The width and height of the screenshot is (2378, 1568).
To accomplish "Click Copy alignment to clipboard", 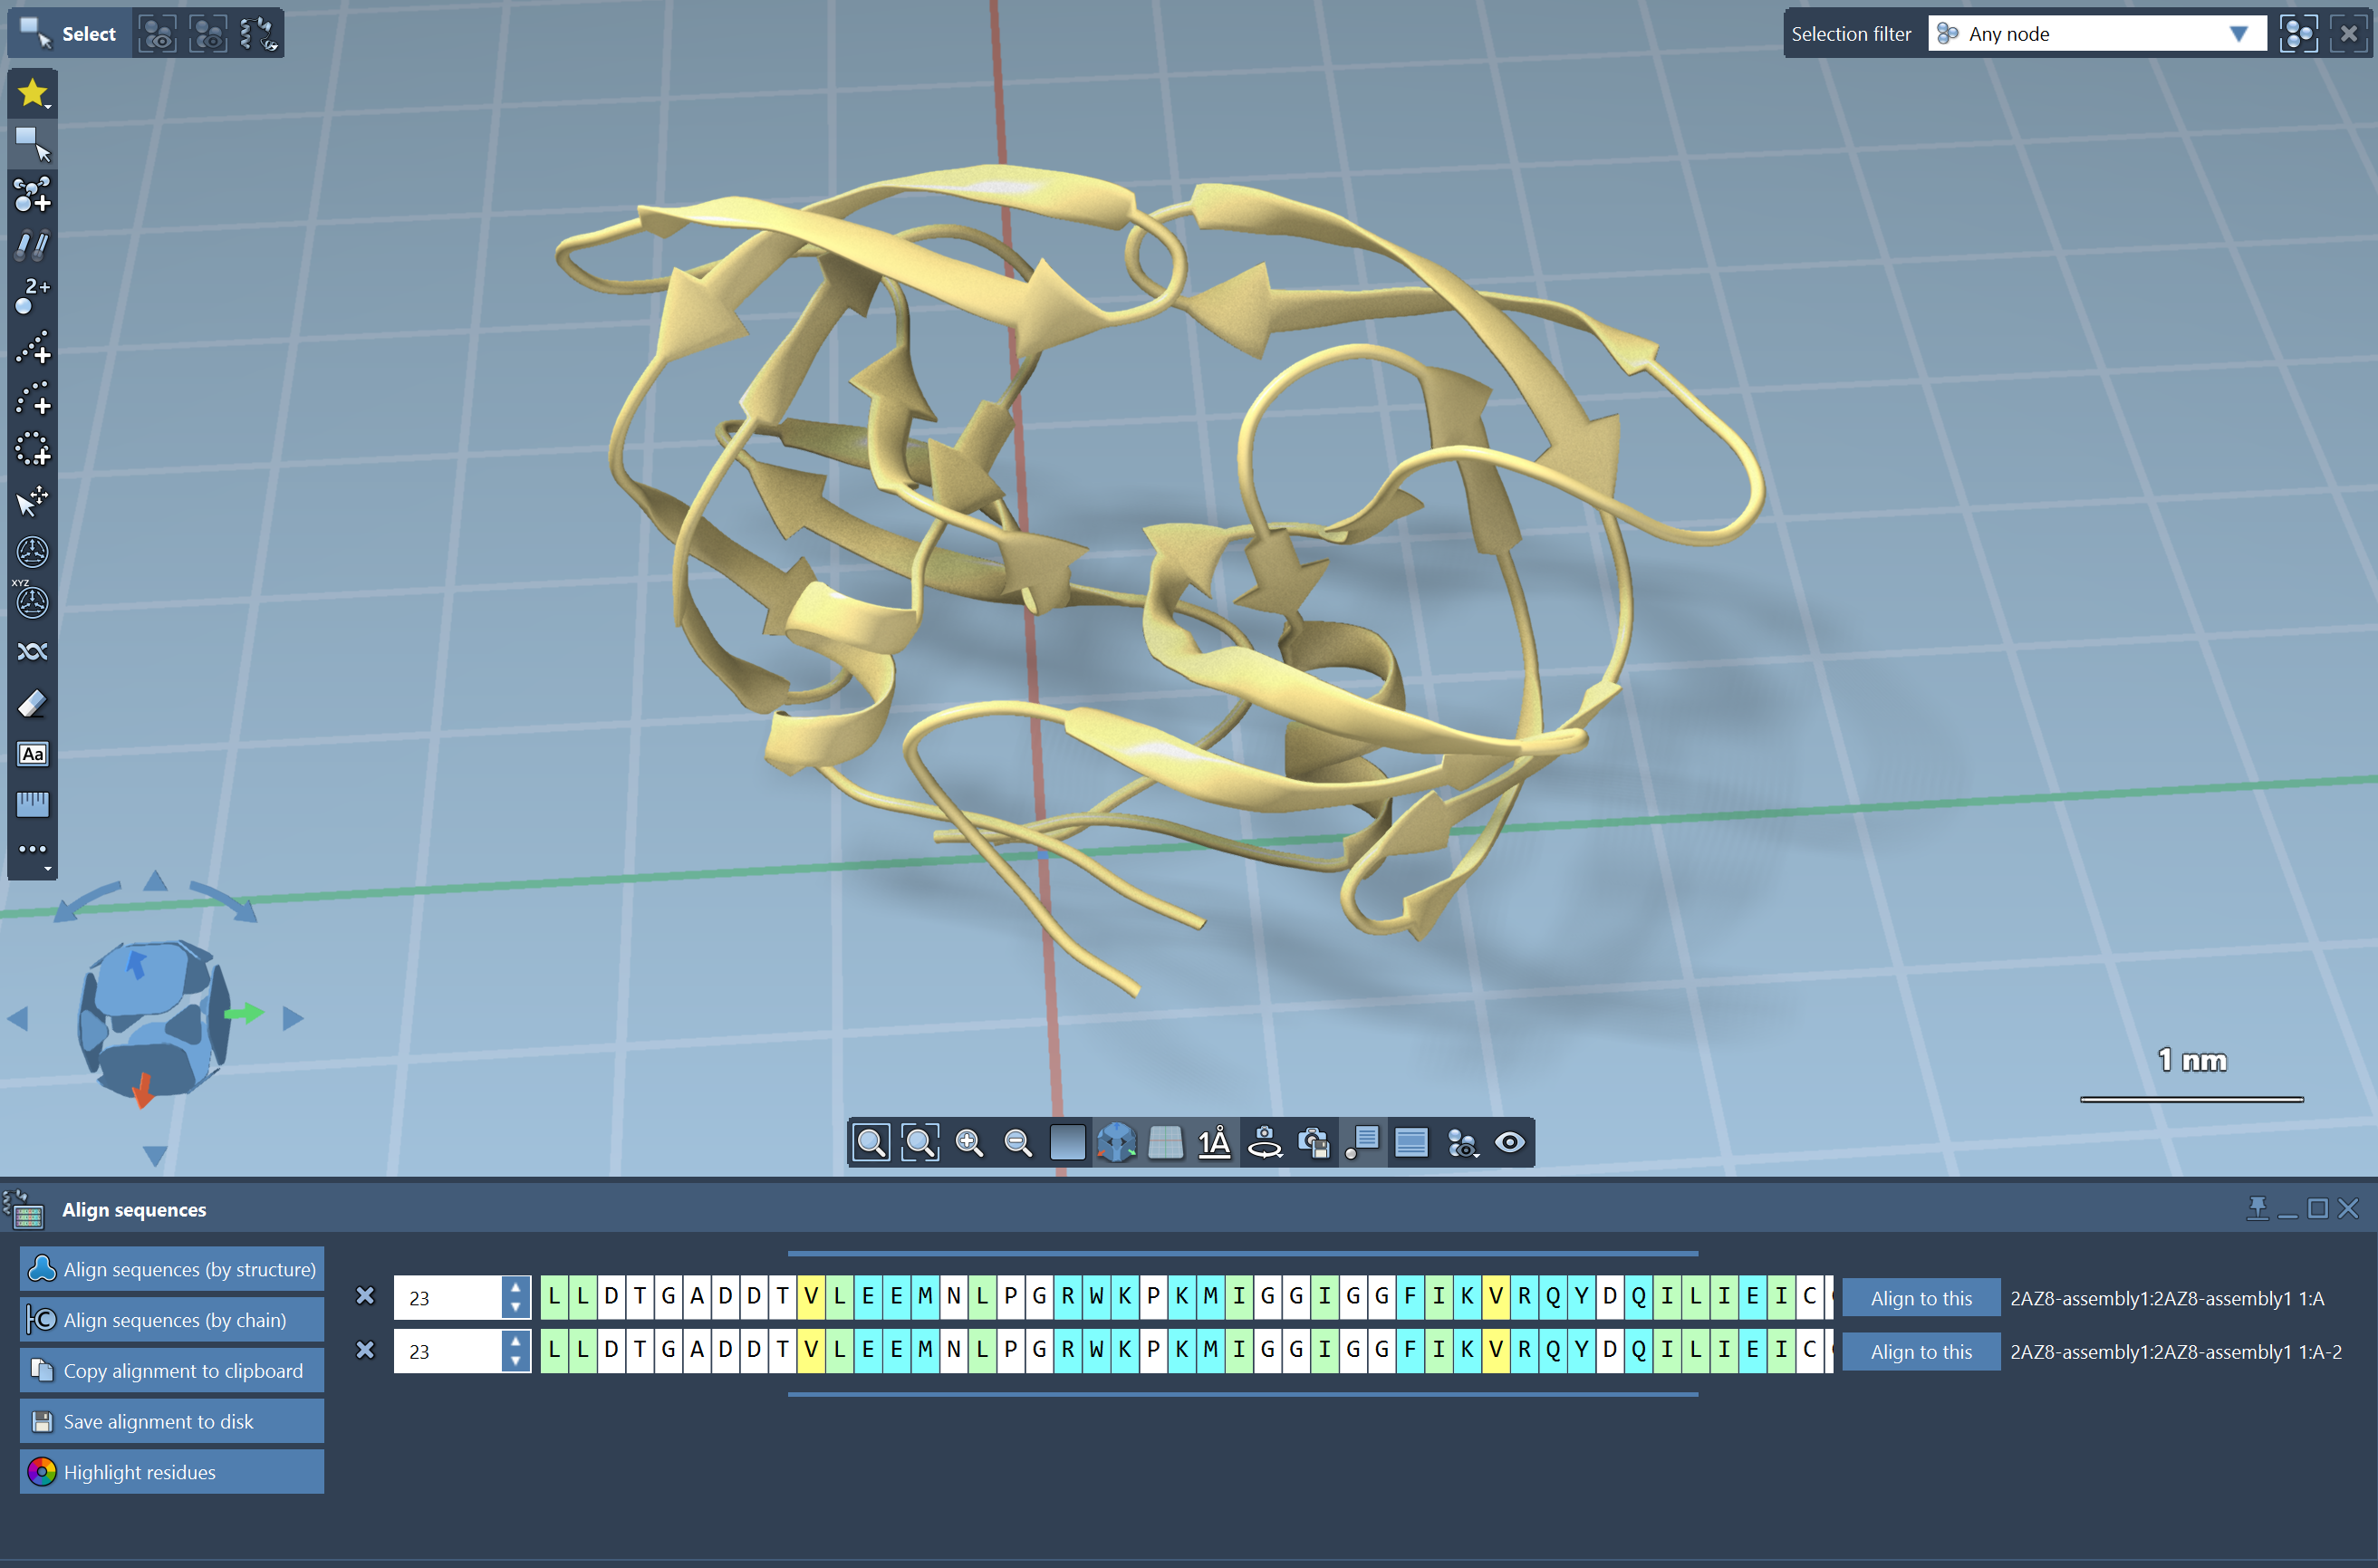I will click(172, 1371).
